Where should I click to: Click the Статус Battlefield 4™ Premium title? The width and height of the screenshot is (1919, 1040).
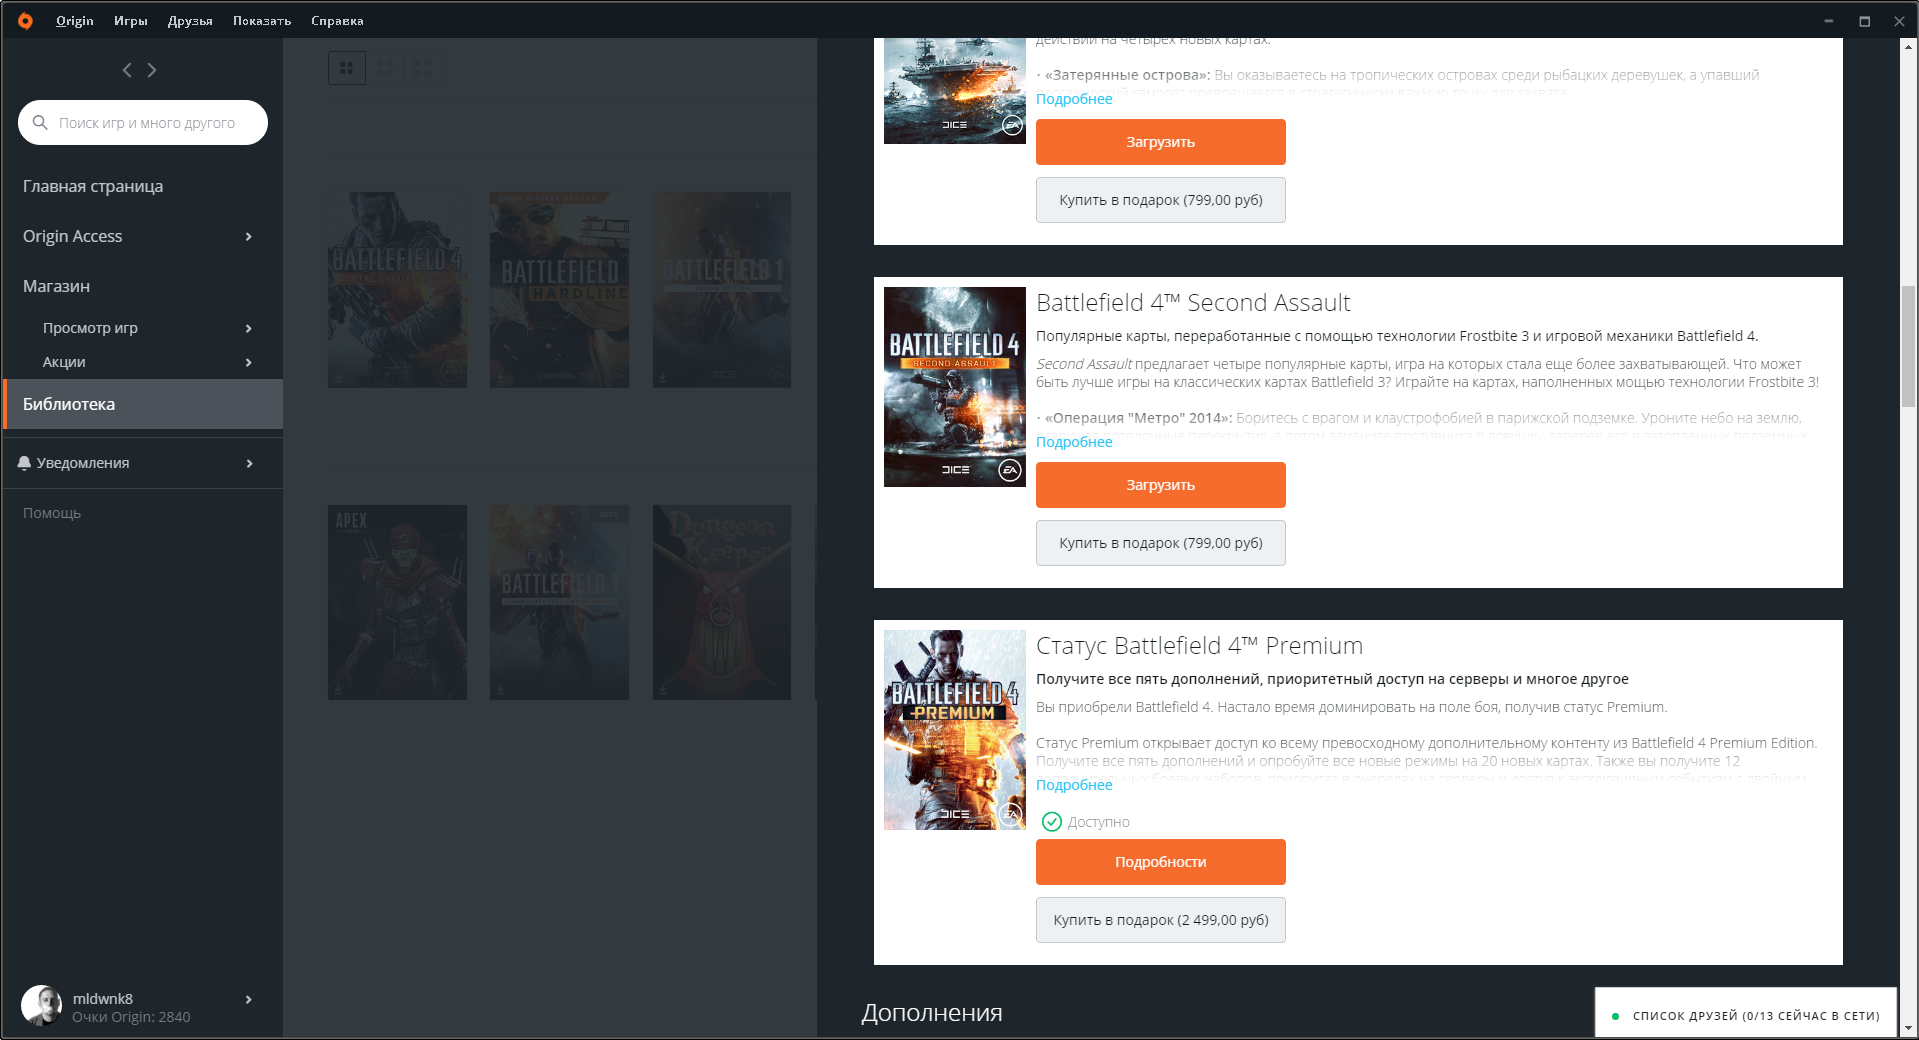(1199, 646)
